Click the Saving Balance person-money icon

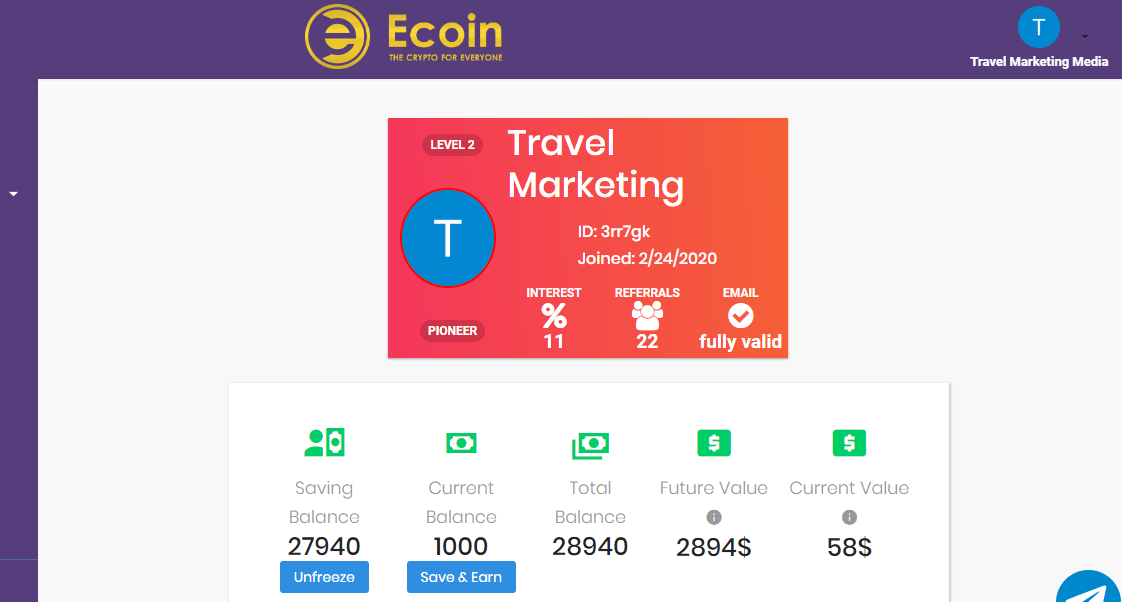pos(324,442)
